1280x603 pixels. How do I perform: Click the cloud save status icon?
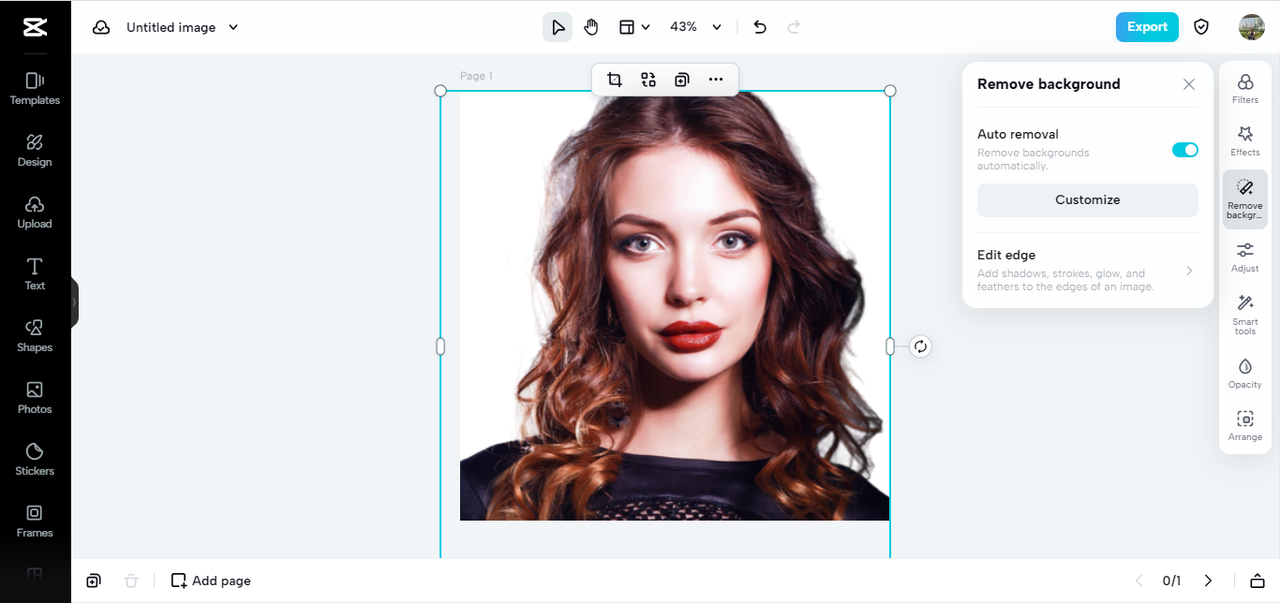click(101, 27)
